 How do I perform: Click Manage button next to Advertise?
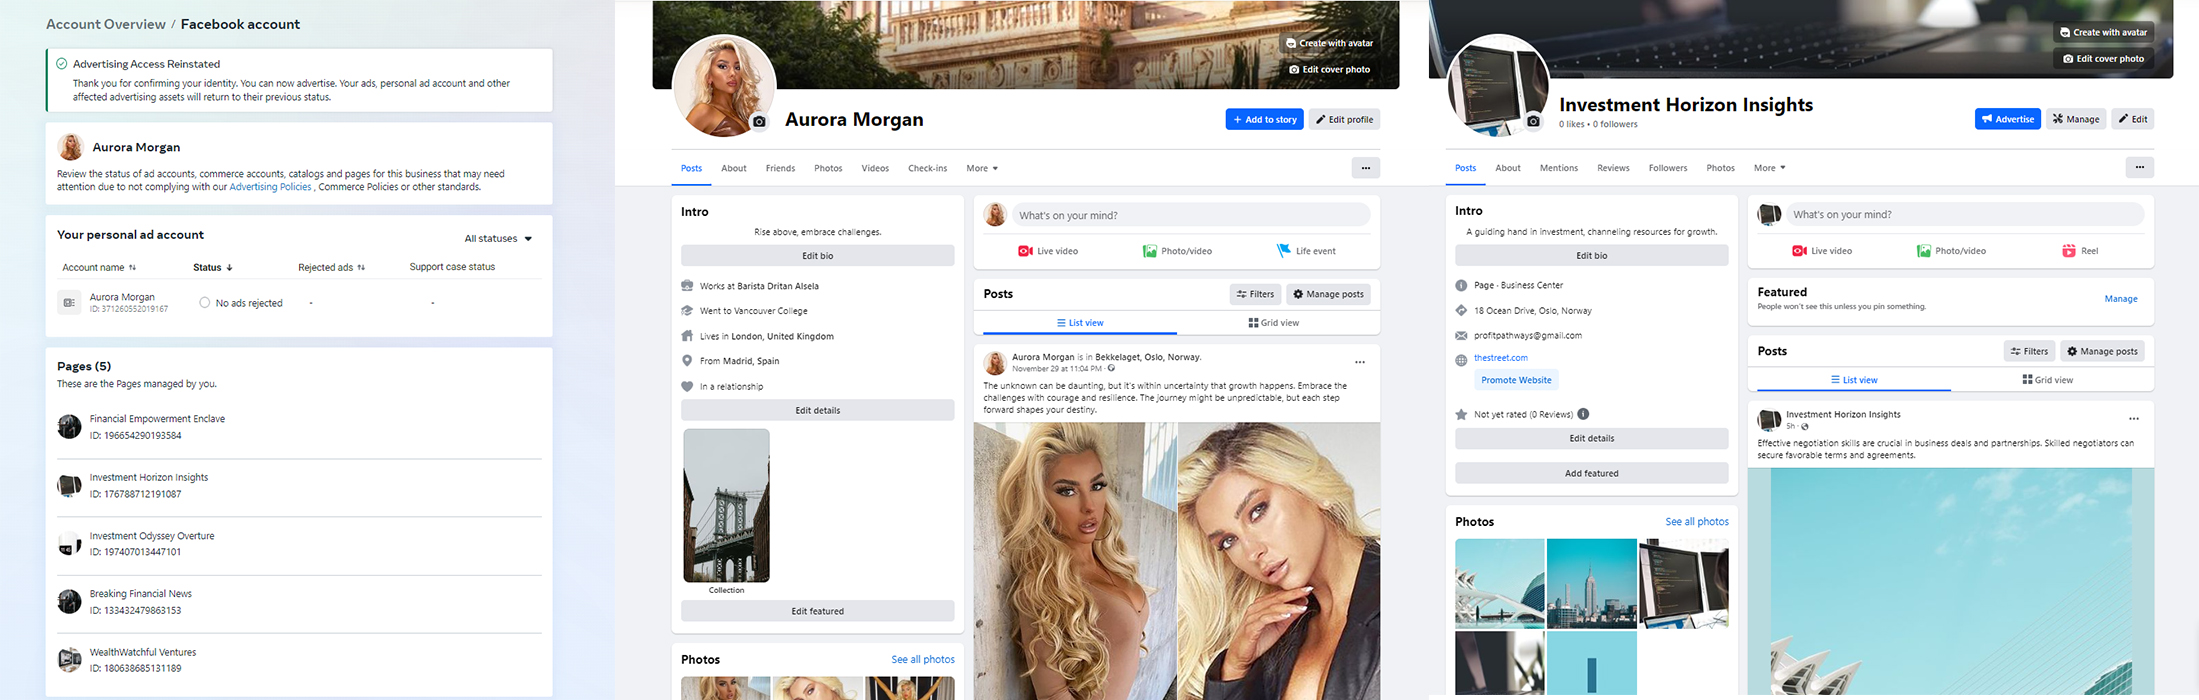(2076, 119)
